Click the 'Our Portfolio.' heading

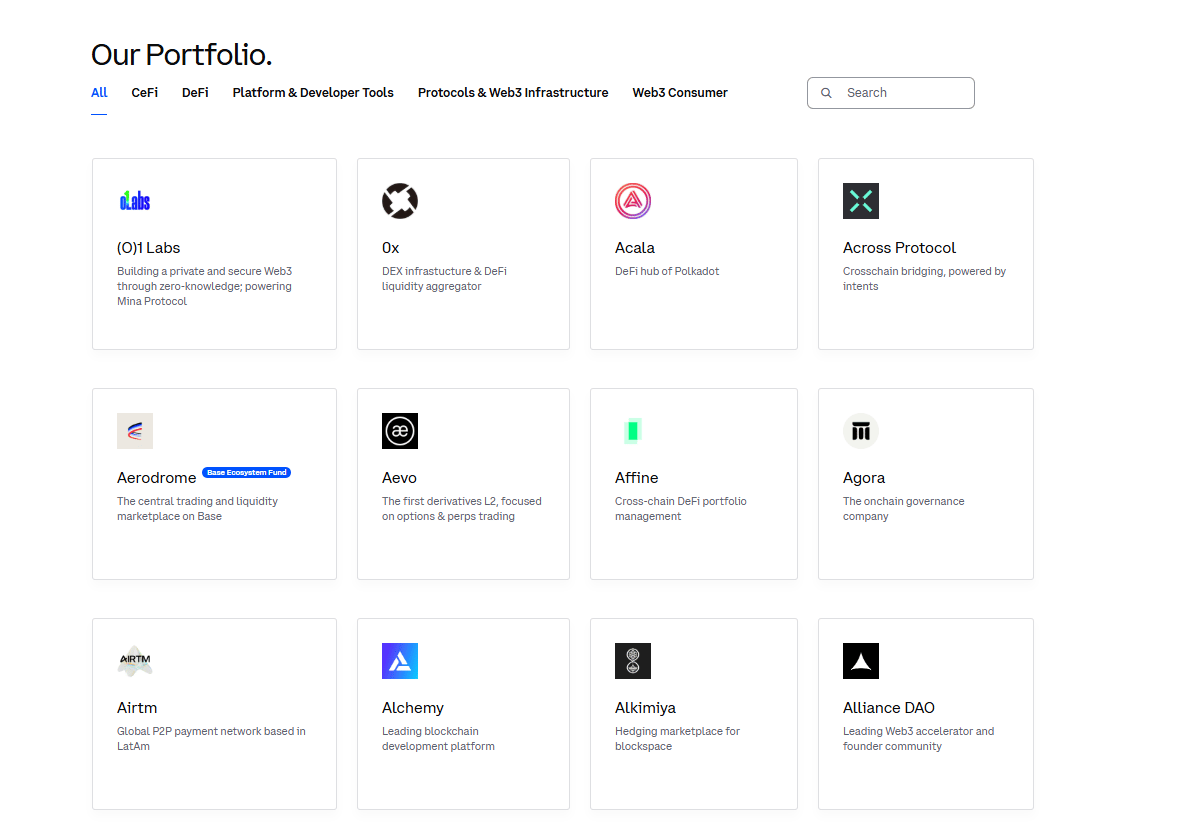[182, 55]
